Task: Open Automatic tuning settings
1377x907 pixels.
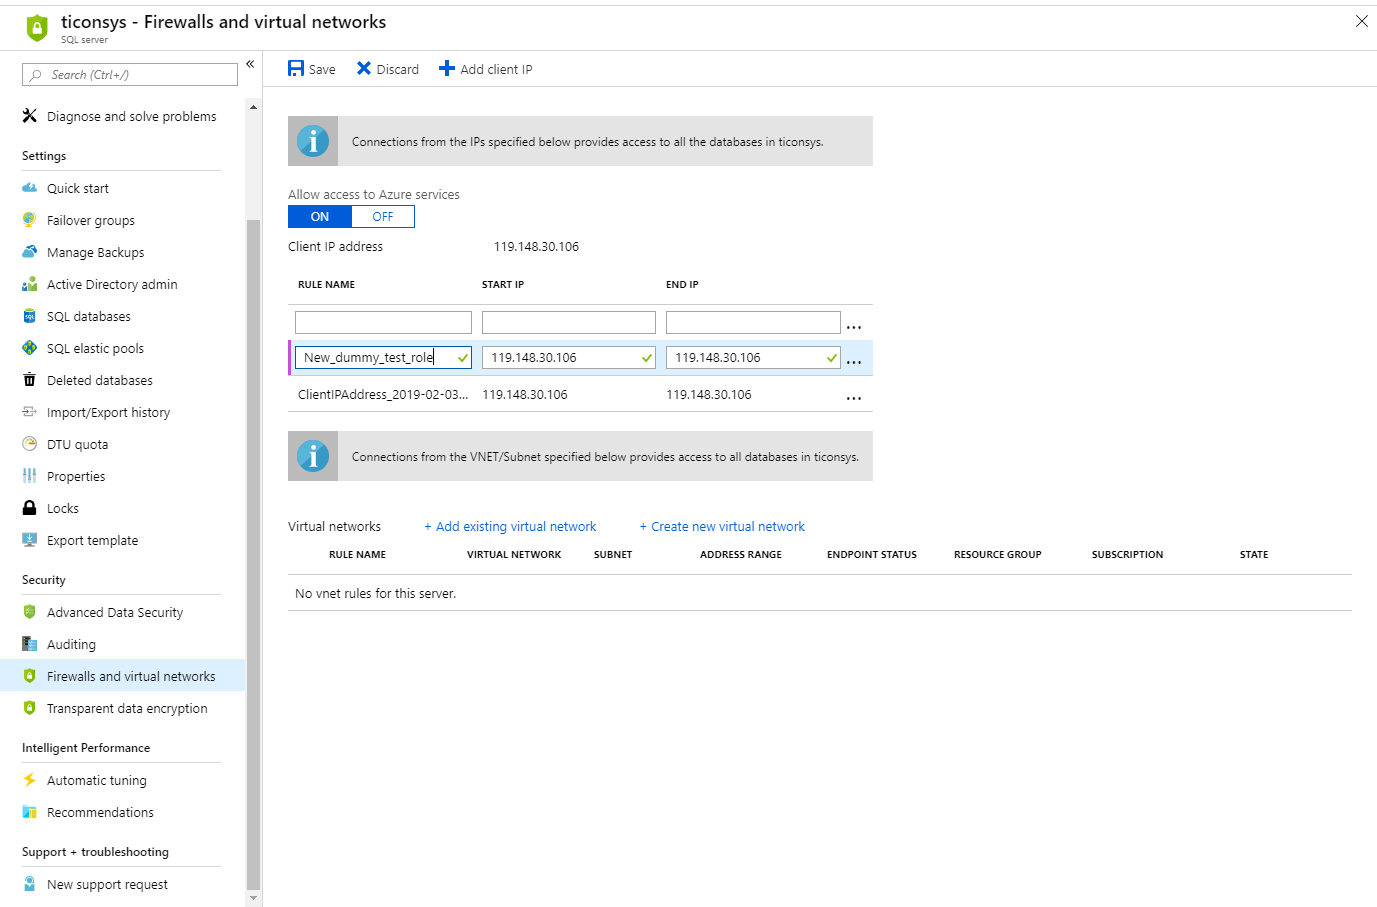Action: (x=98, y=780)
